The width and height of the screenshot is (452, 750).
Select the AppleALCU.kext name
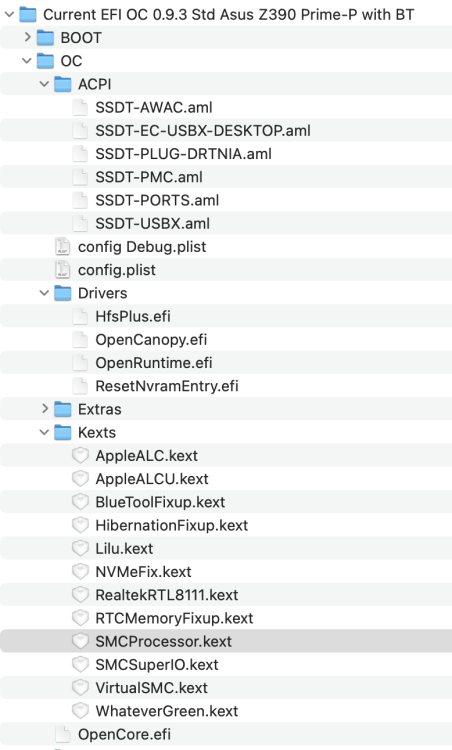152,479
